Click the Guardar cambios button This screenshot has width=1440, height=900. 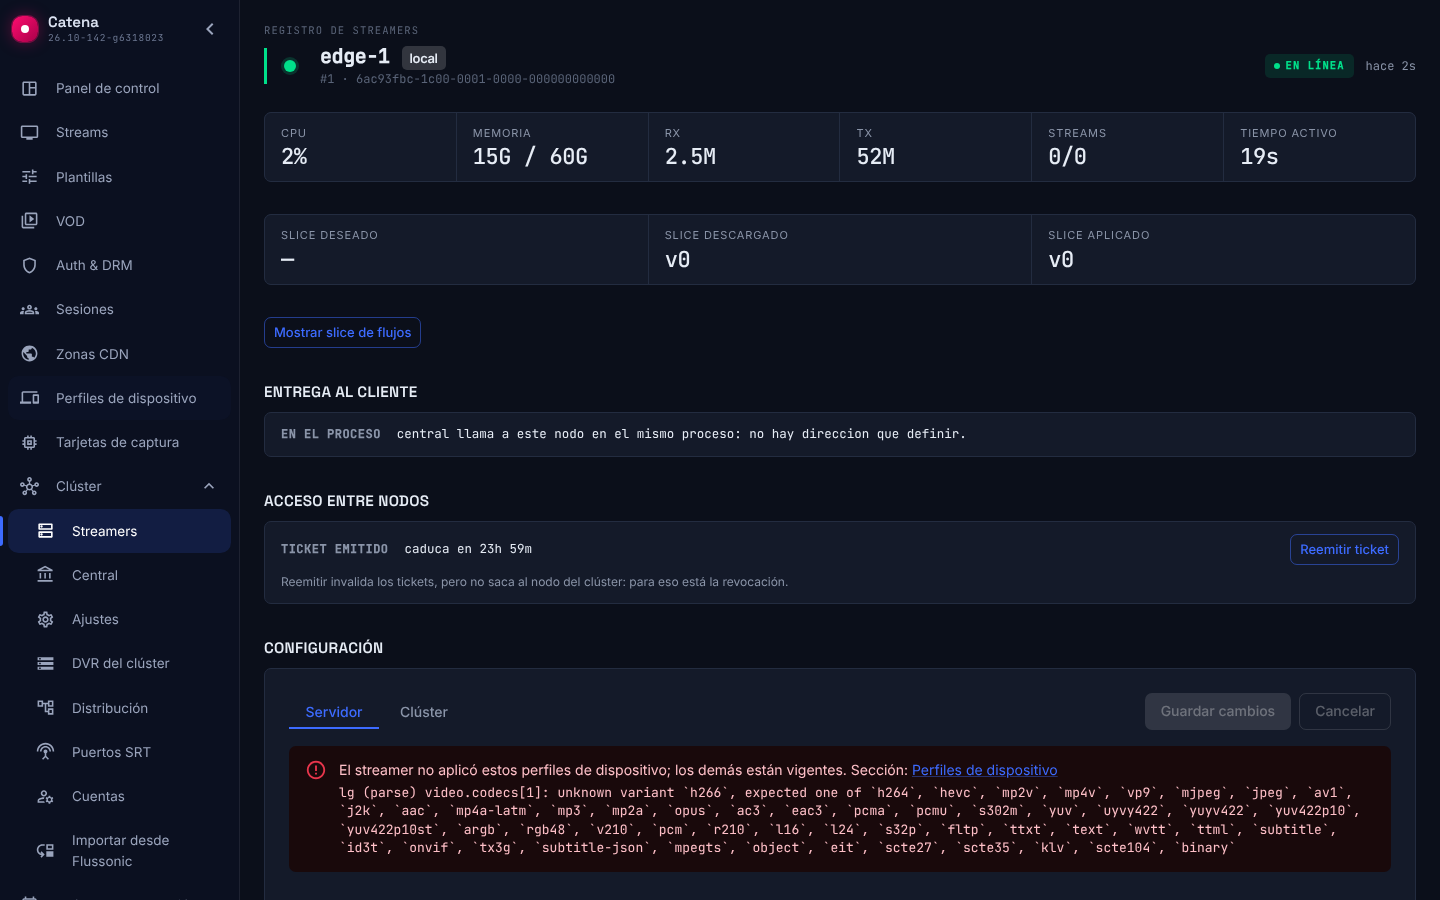tap(1217, 712)
